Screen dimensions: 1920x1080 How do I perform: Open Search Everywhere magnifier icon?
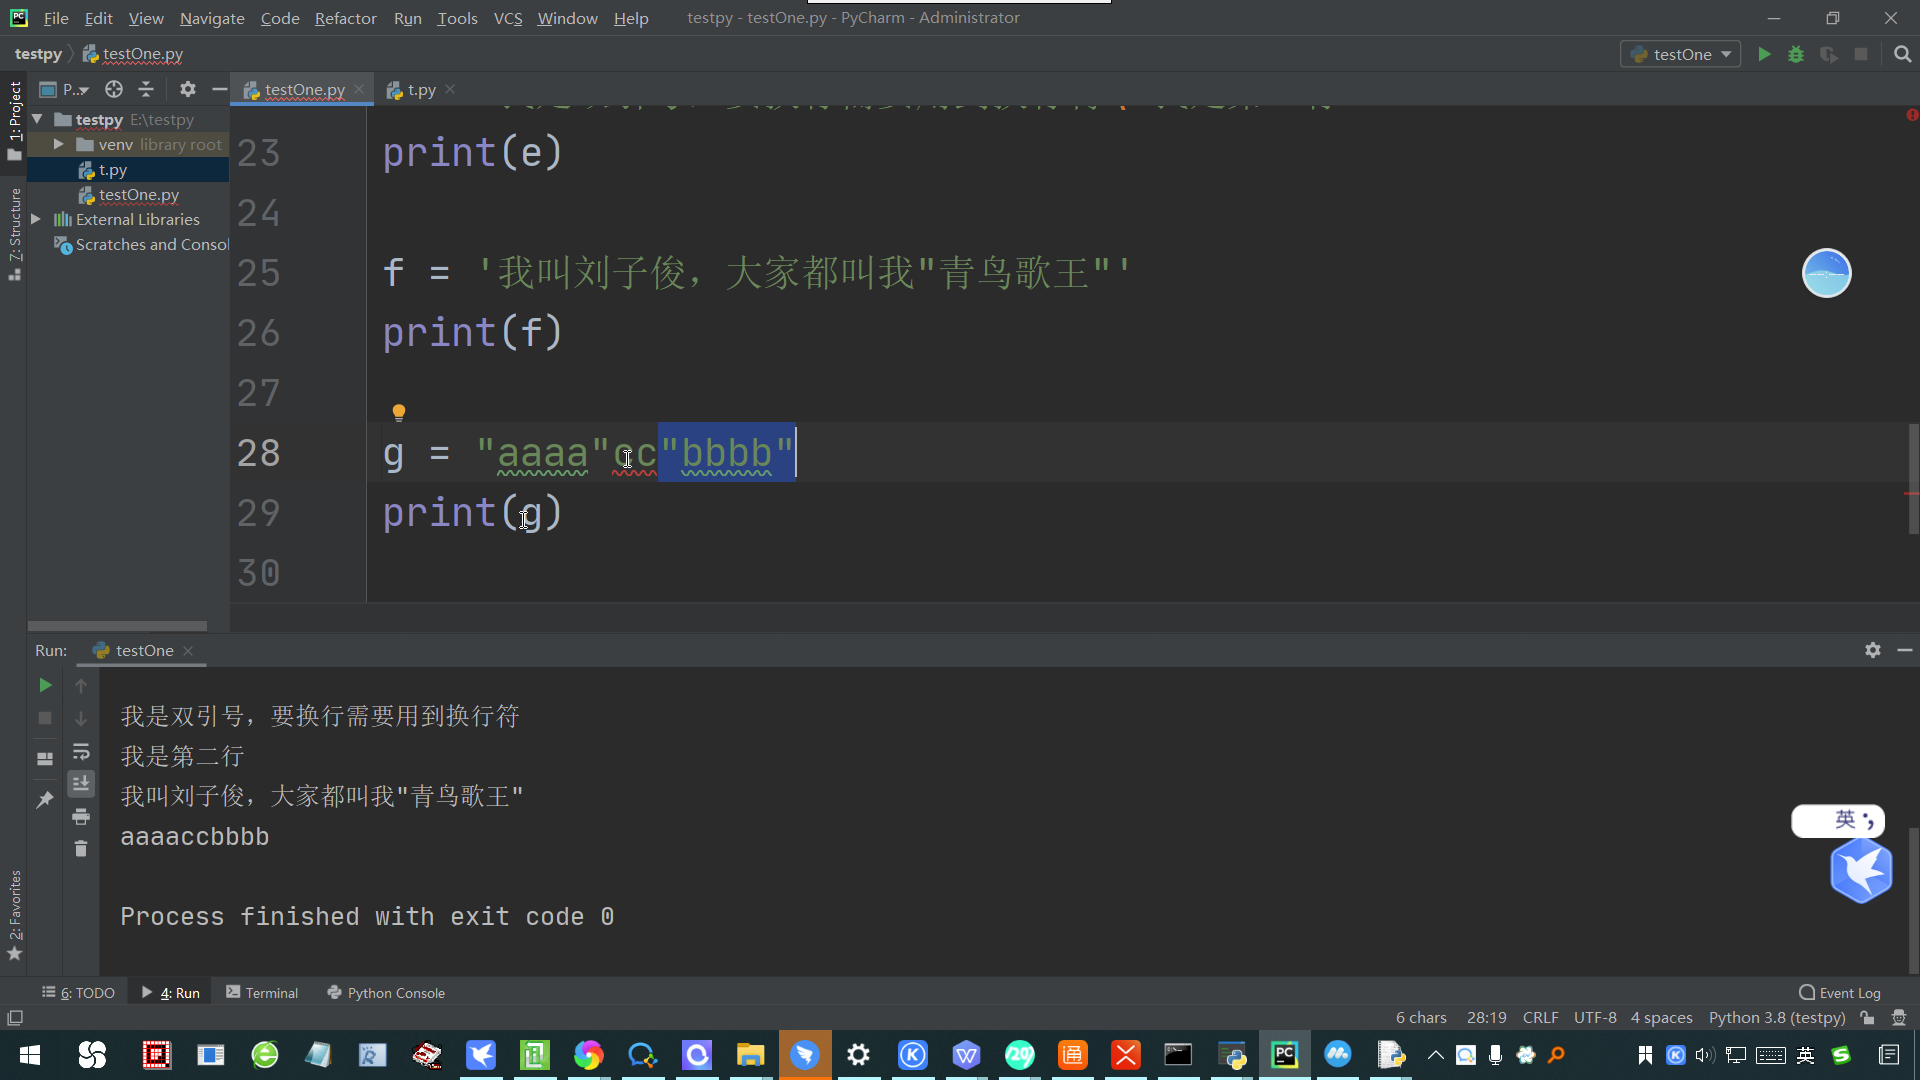(1902, 54)
